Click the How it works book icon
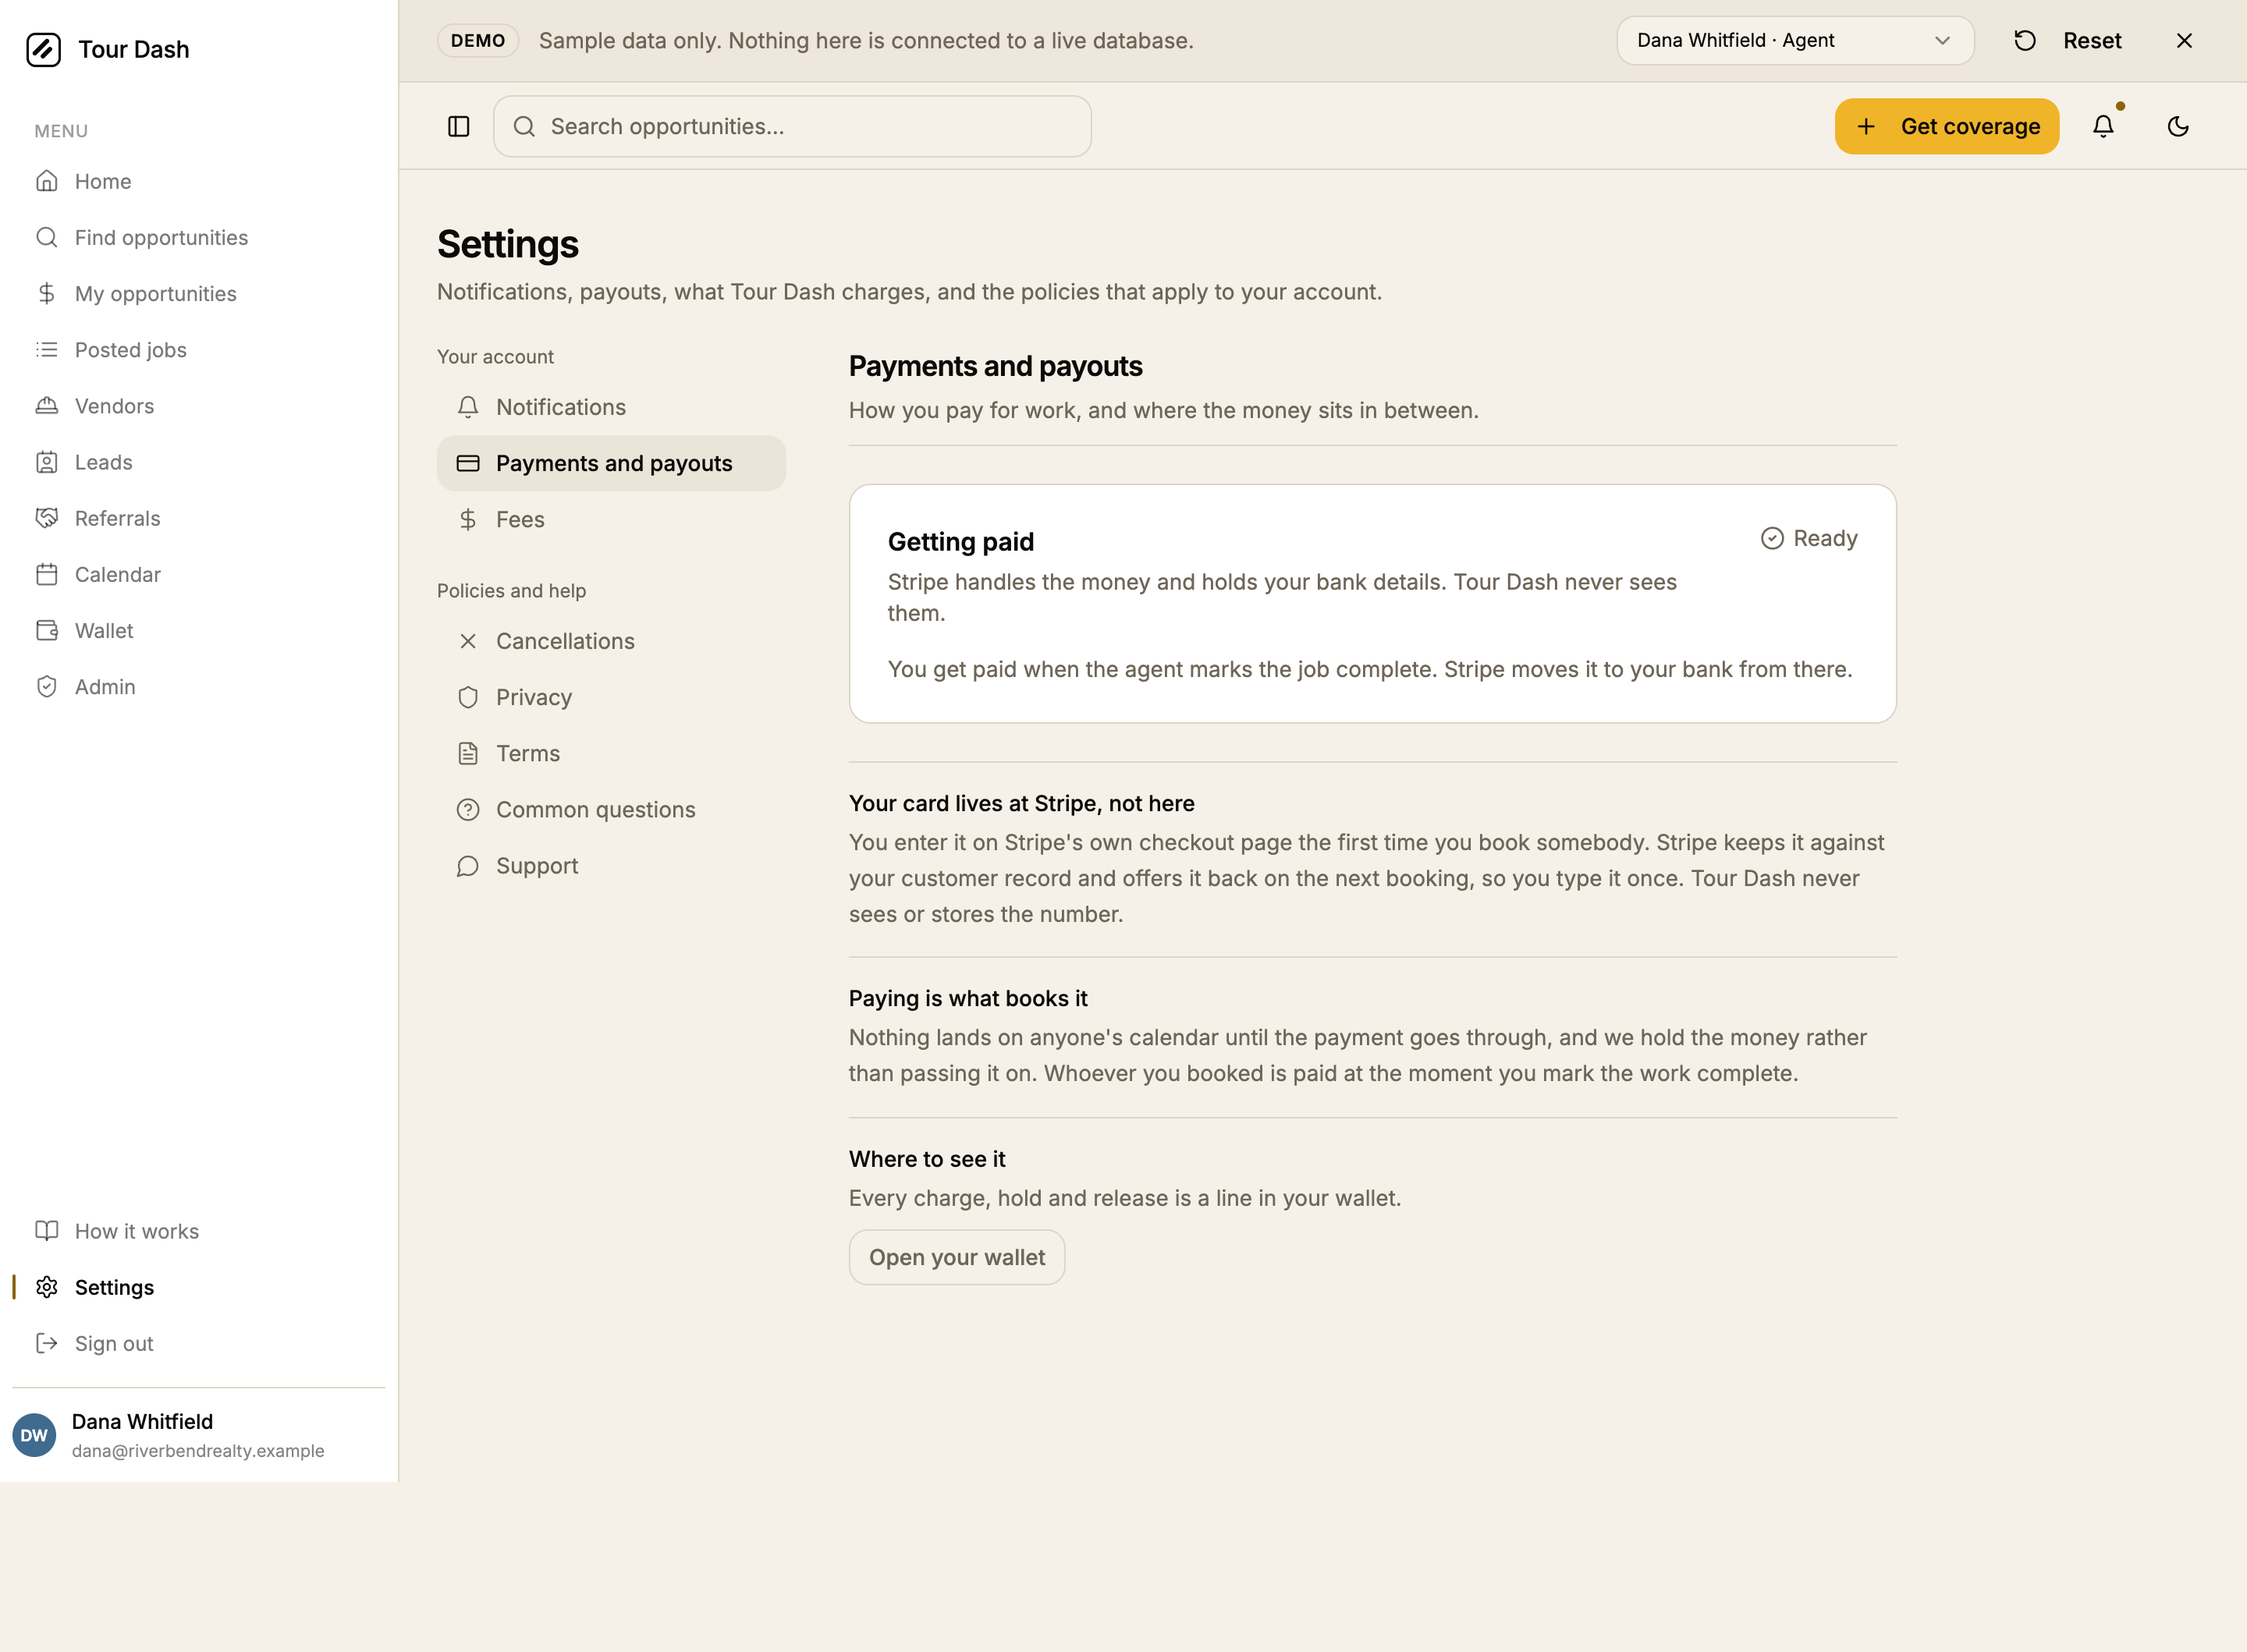The height and width of the screenshot is (1652, 2247). [47, 1230]
